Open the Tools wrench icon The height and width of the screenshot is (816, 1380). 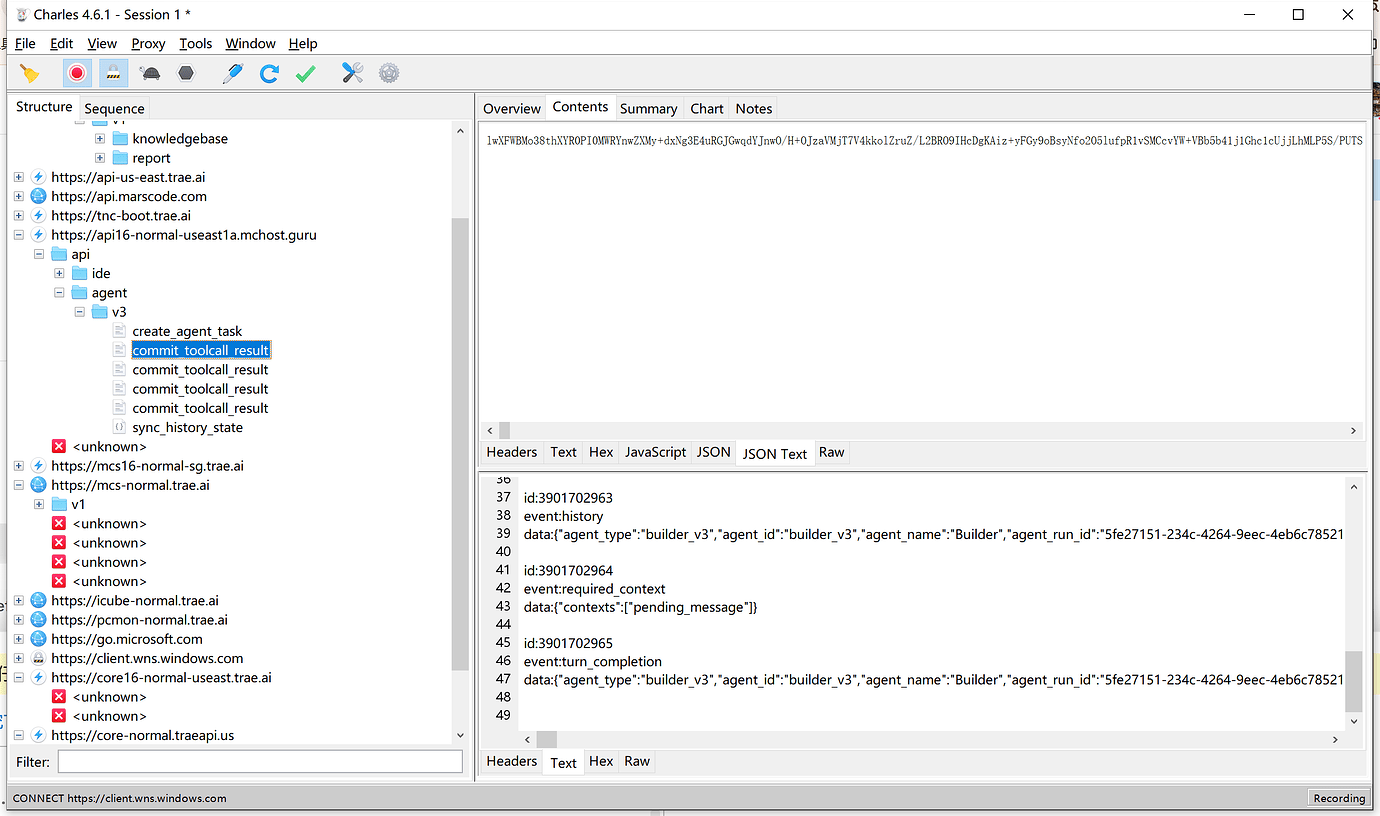pyautogui.click(x=352, y=73)
